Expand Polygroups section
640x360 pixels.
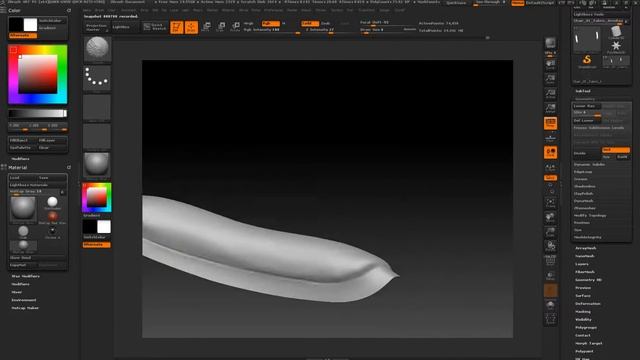(586, 327)
